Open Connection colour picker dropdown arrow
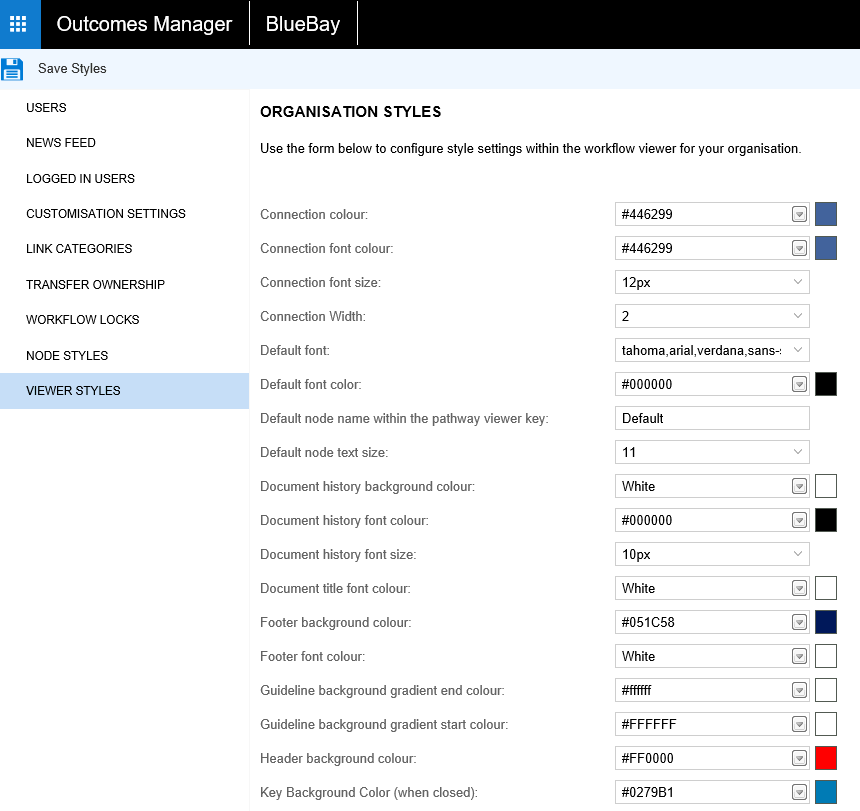 pyautogui.click(x=799, y=214)
